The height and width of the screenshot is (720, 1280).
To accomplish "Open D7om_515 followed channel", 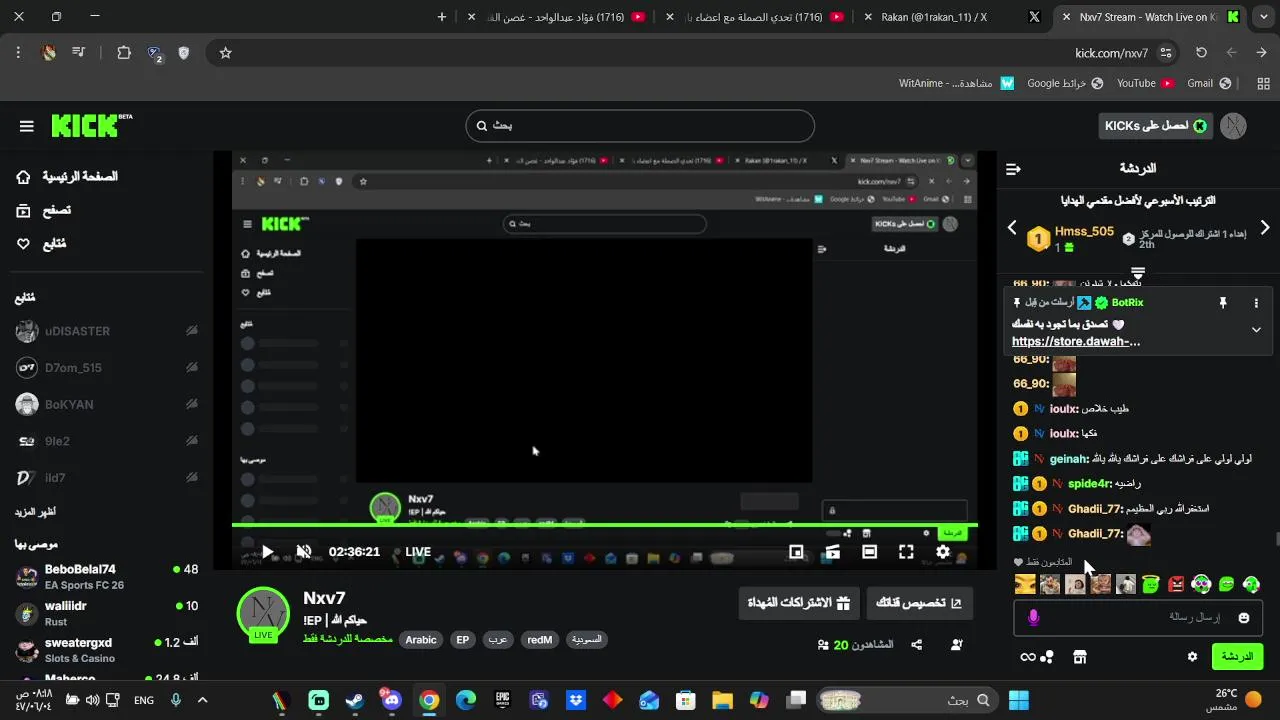I will pyautogui.click(x=106, y=368).
